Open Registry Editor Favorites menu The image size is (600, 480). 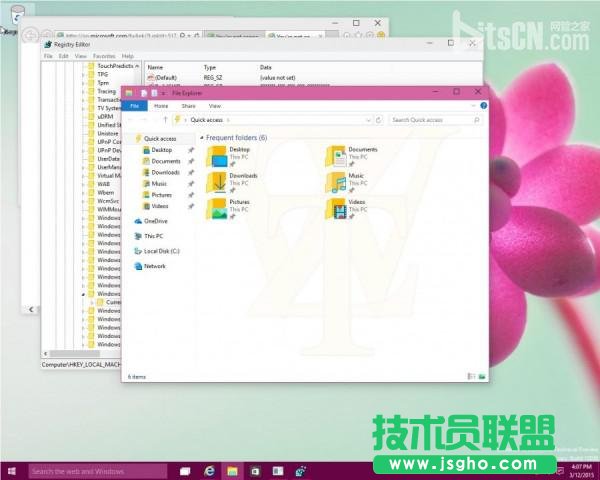(104, 56)
